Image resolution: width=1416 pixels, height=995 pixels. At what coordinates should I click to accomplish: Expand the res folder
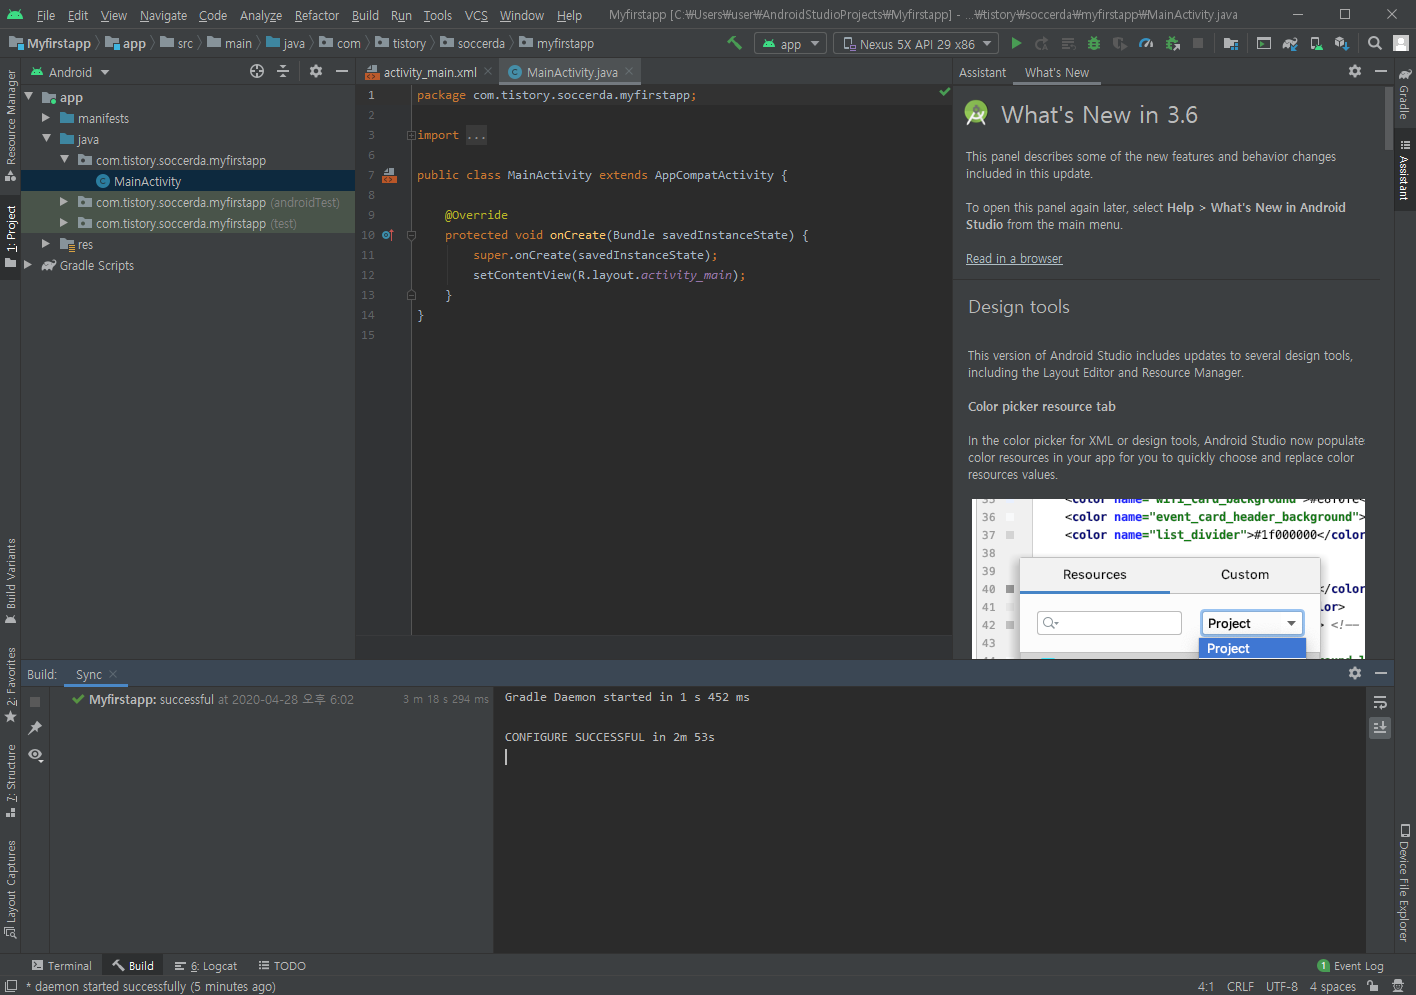pos(46,244)
